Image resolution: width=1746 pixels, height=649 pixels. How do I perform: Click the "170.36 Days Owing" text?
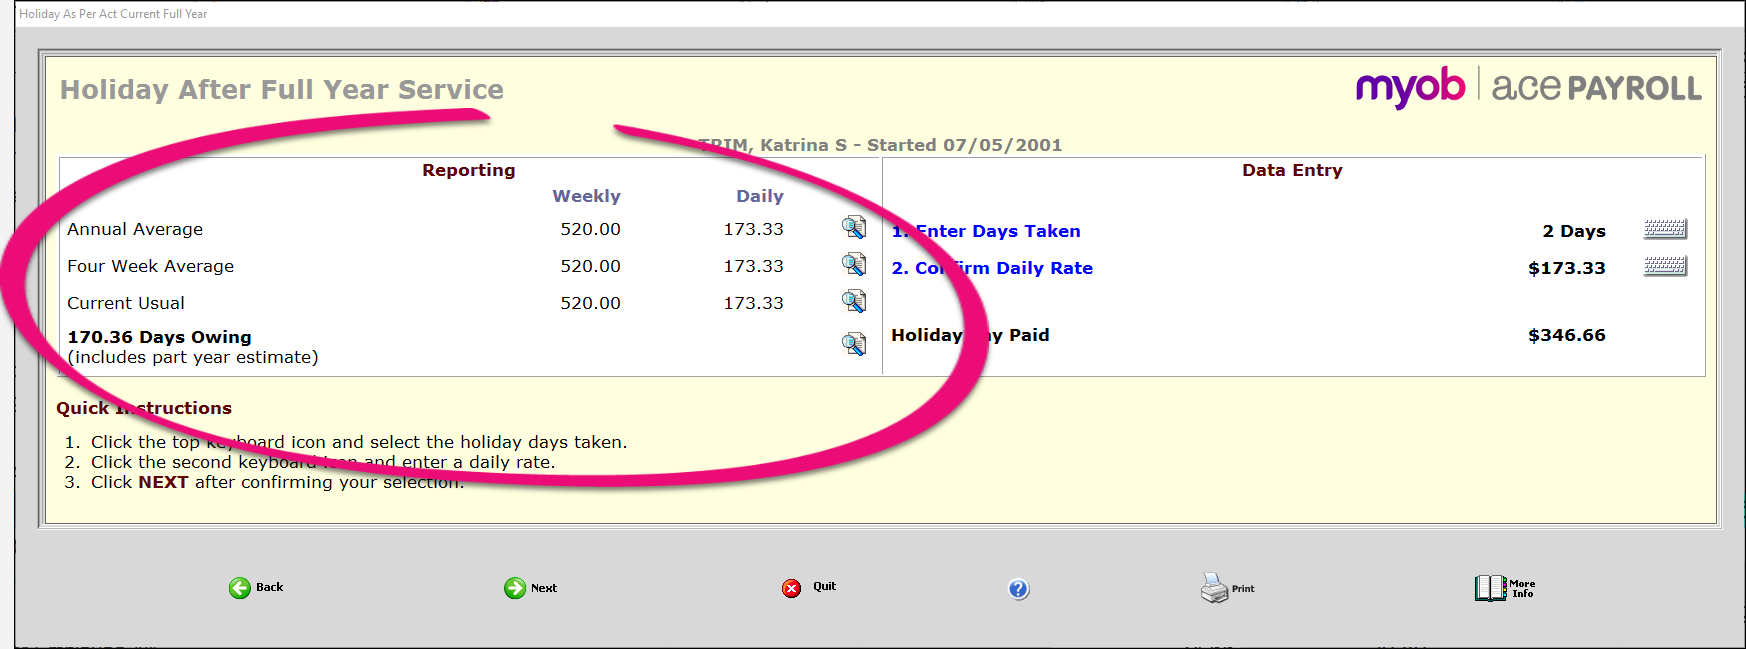coord(159,337)
